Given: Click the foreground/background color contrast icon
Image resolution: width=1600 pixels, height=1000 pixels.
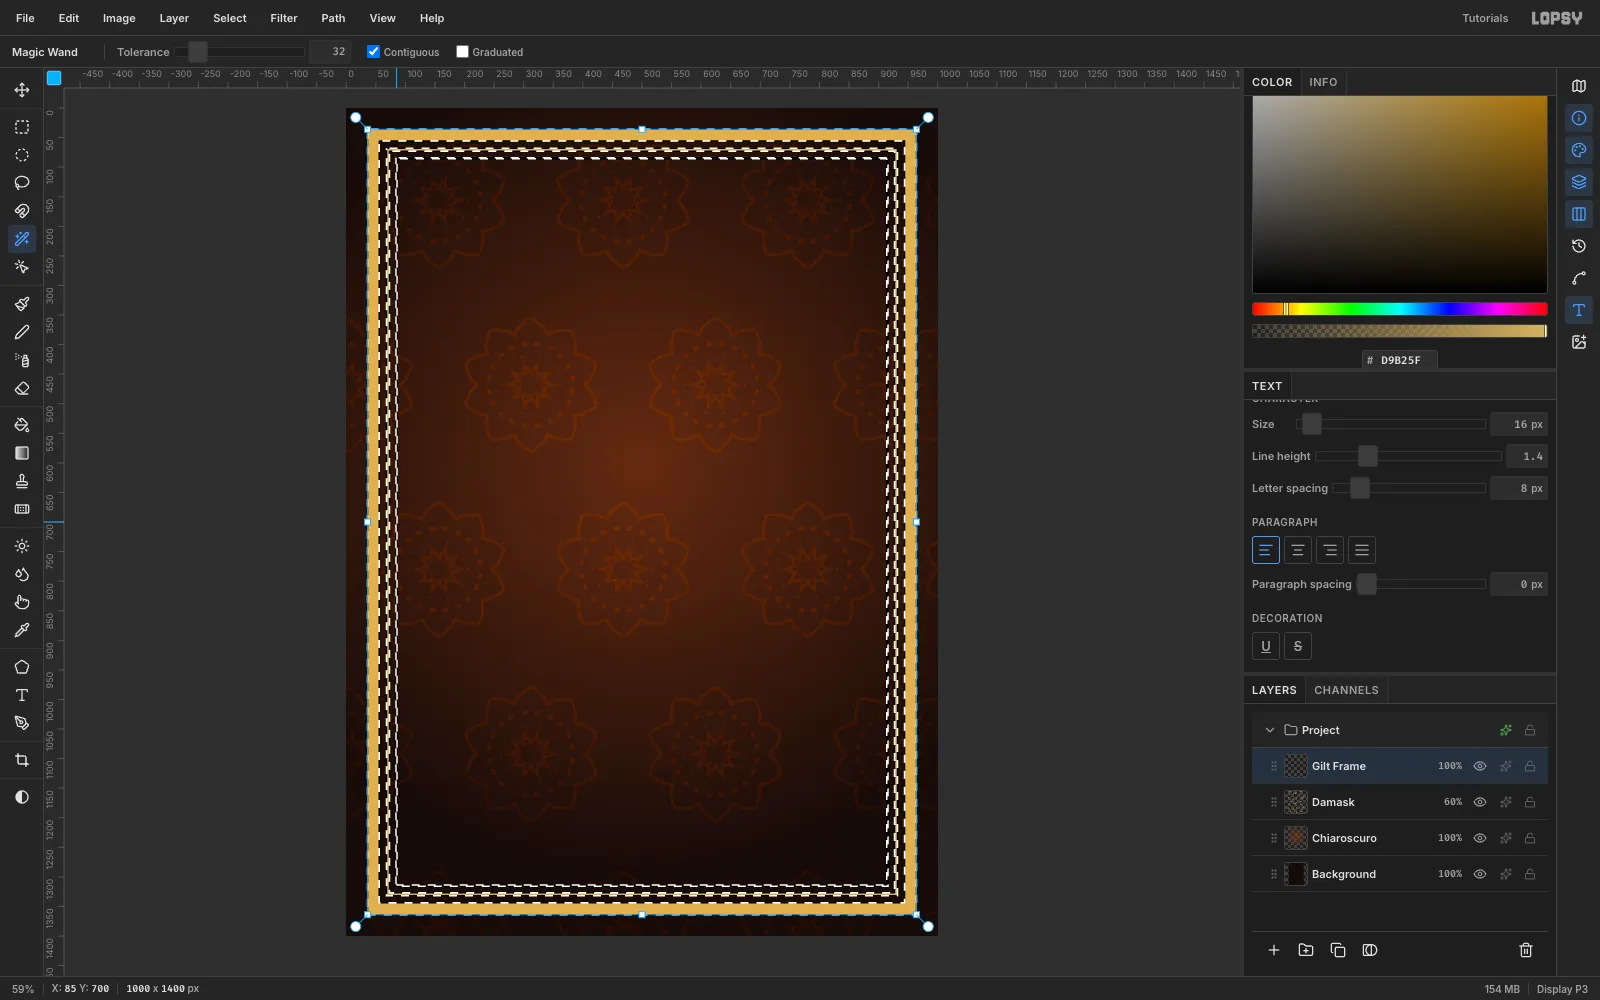Looking at the screenshot, I should pyautogui.click(x=22, y=797).
